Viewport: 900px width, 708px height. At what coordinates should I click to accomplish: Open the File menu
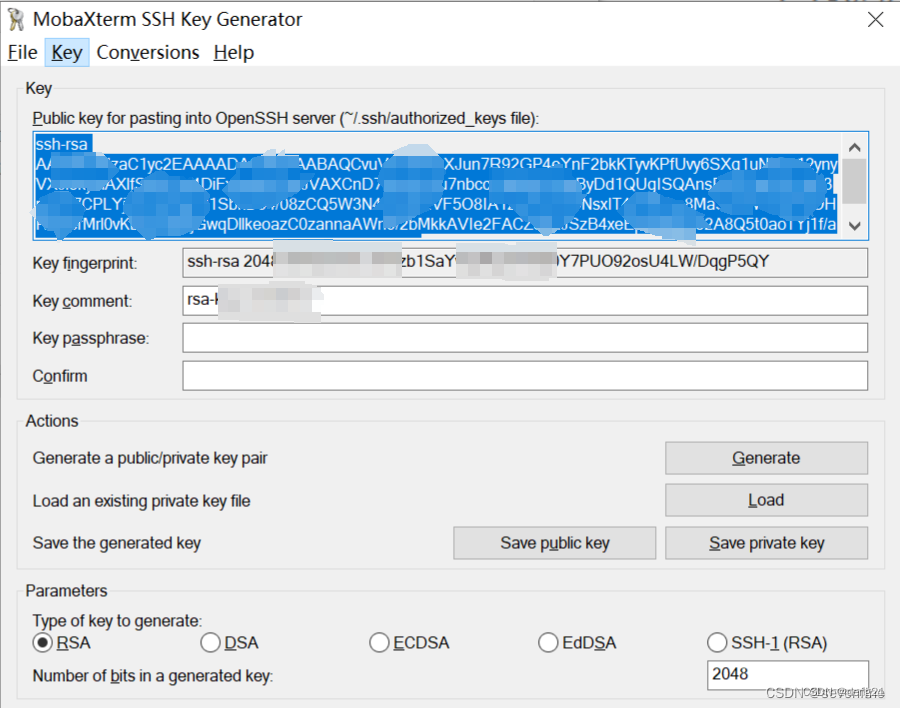(x=22, y=52)
